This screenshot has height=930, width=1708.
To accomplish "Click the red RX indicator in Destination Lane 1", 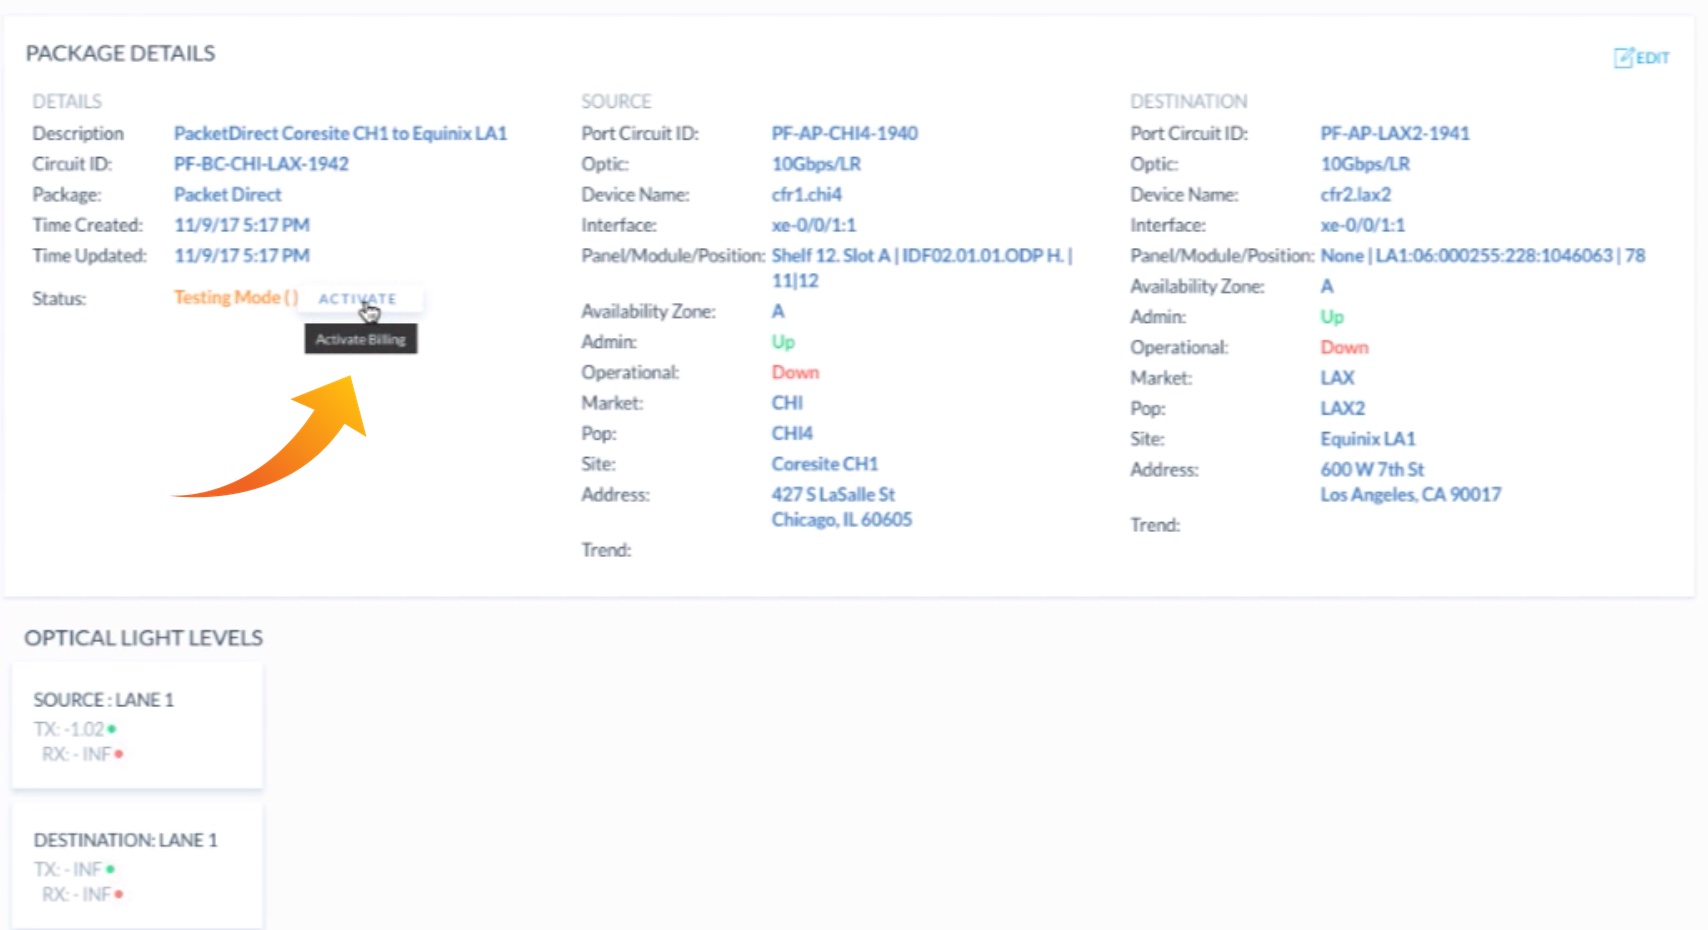I will tap(119, 894).
